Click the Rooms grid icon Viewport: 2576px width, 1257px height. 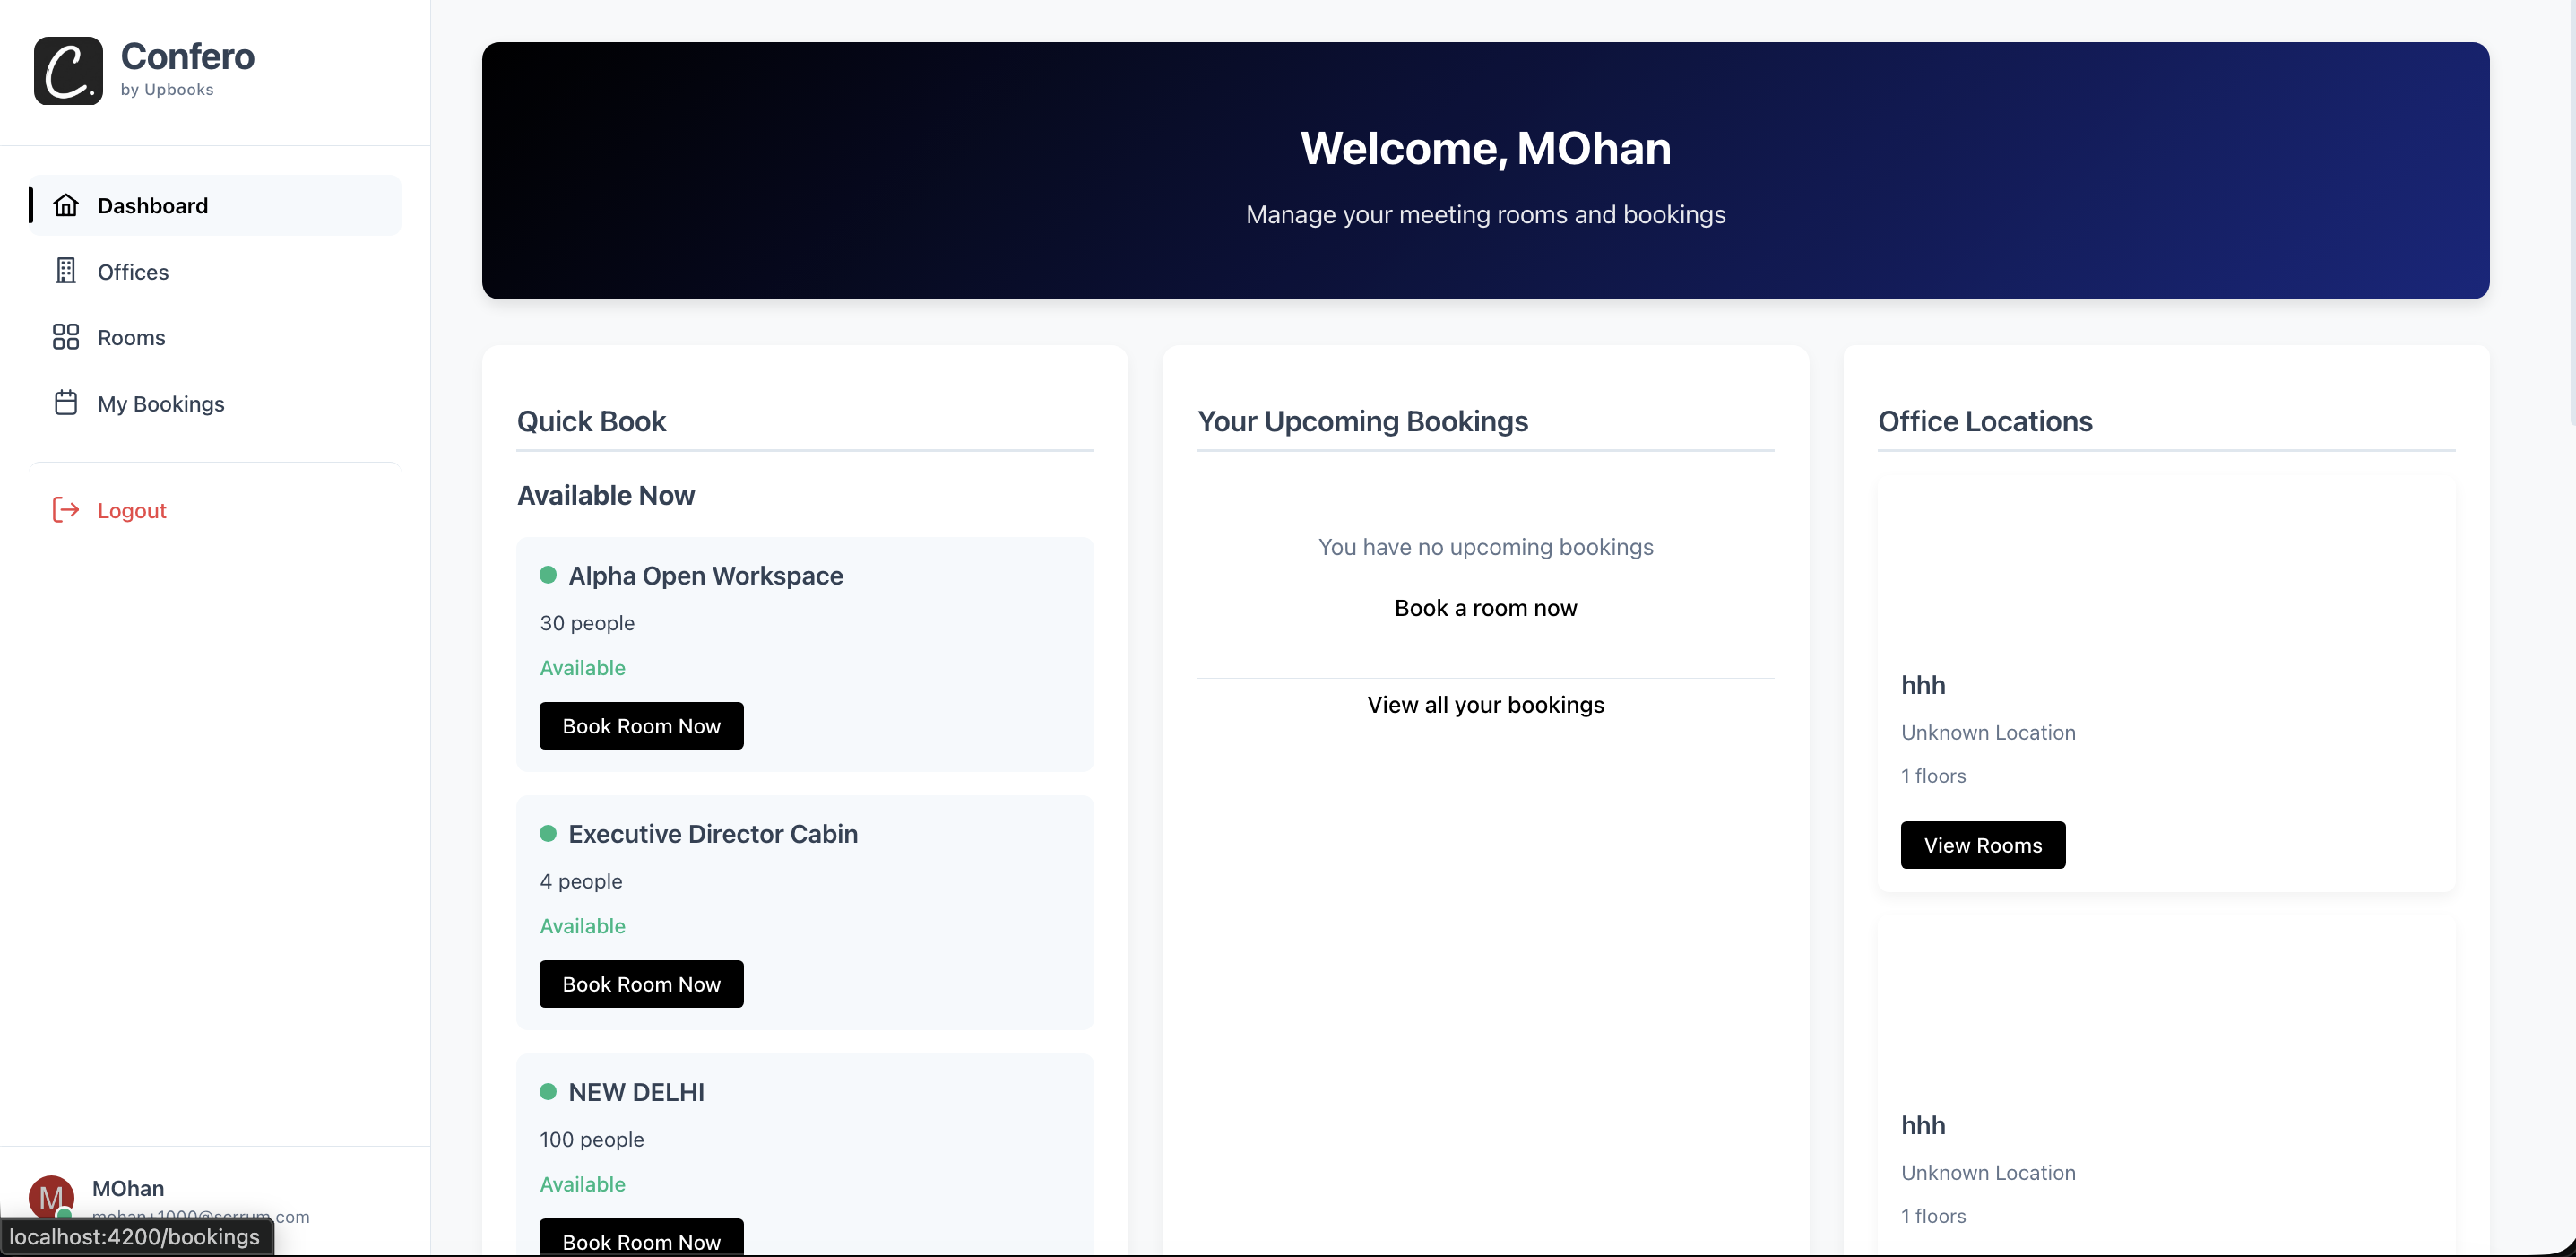tap(66, 337)
